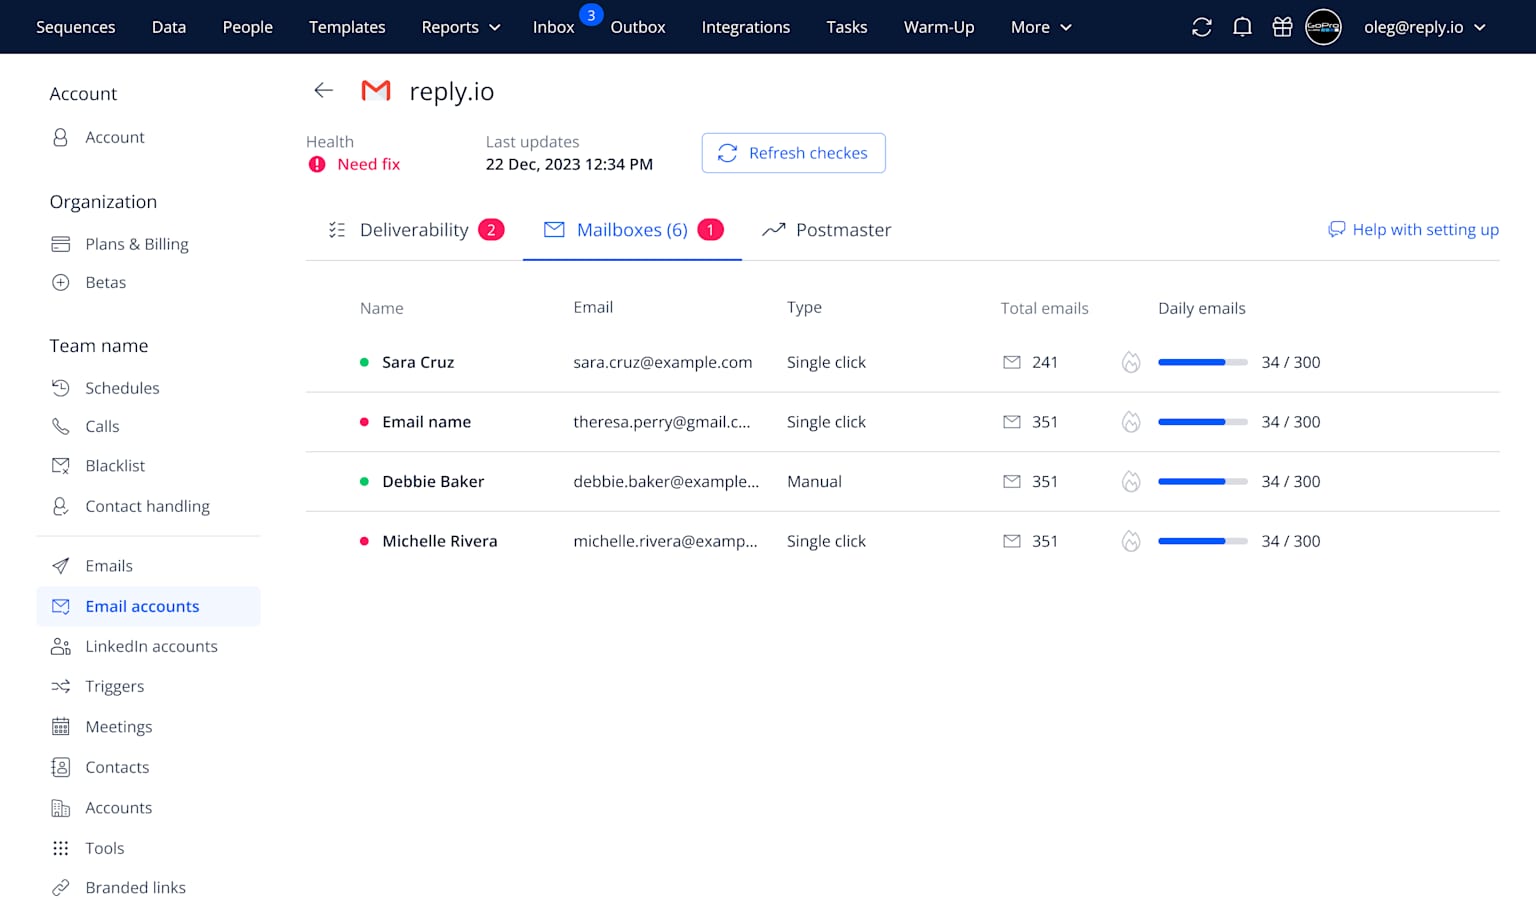Expand the More dropdown menu
Screen dimensions: 1536x900
point(1041,27)
